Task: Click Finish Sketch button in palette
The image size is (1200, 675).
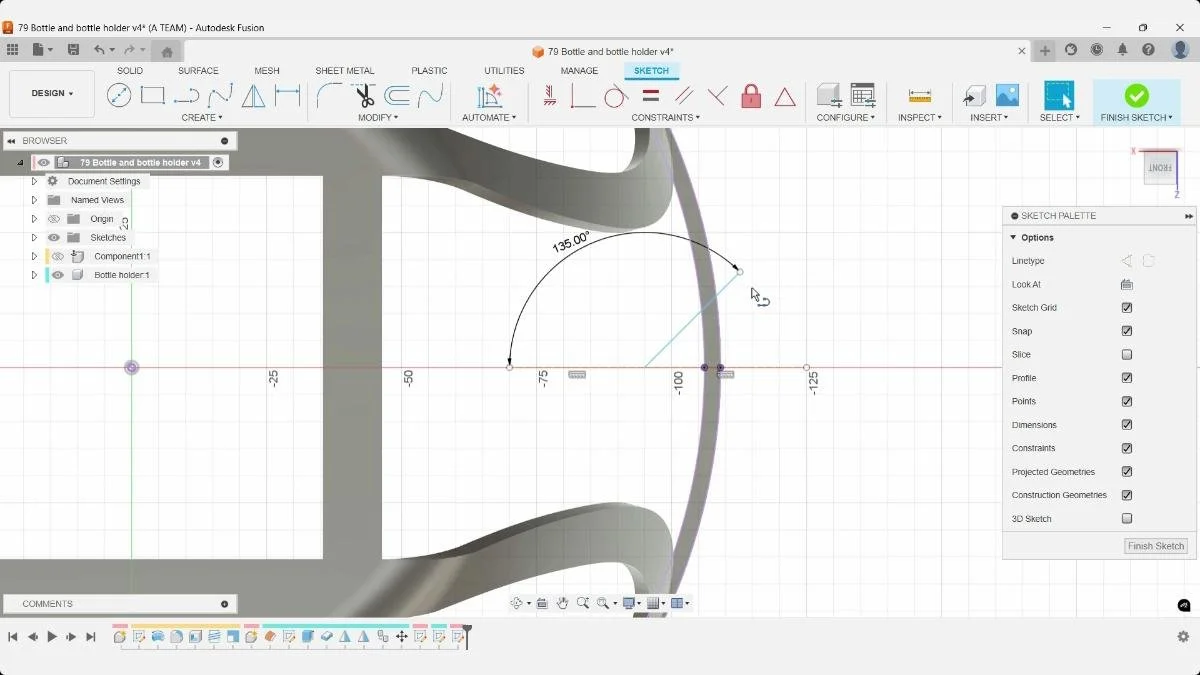Action: pos(1156,546)
